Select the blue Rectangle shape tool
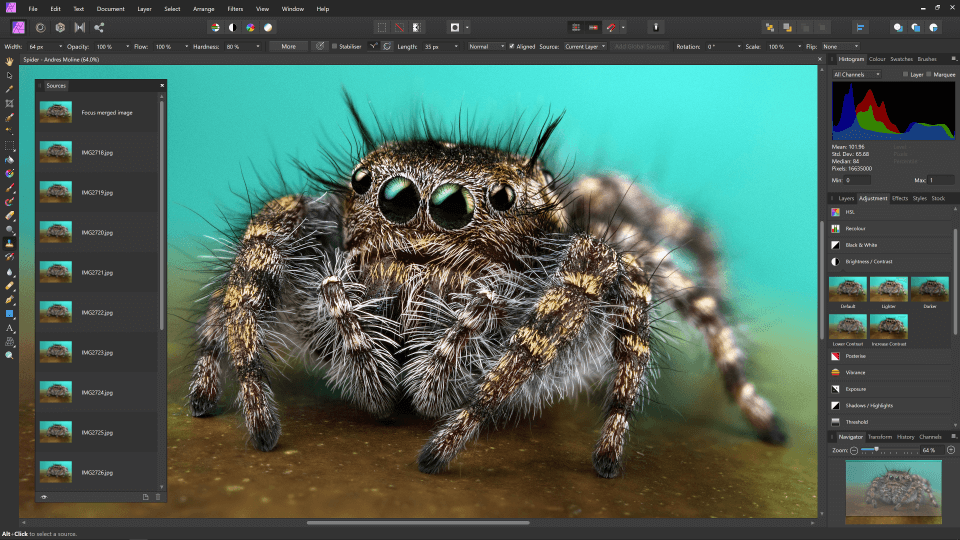The image size is (960, 540). pos(9,314)
